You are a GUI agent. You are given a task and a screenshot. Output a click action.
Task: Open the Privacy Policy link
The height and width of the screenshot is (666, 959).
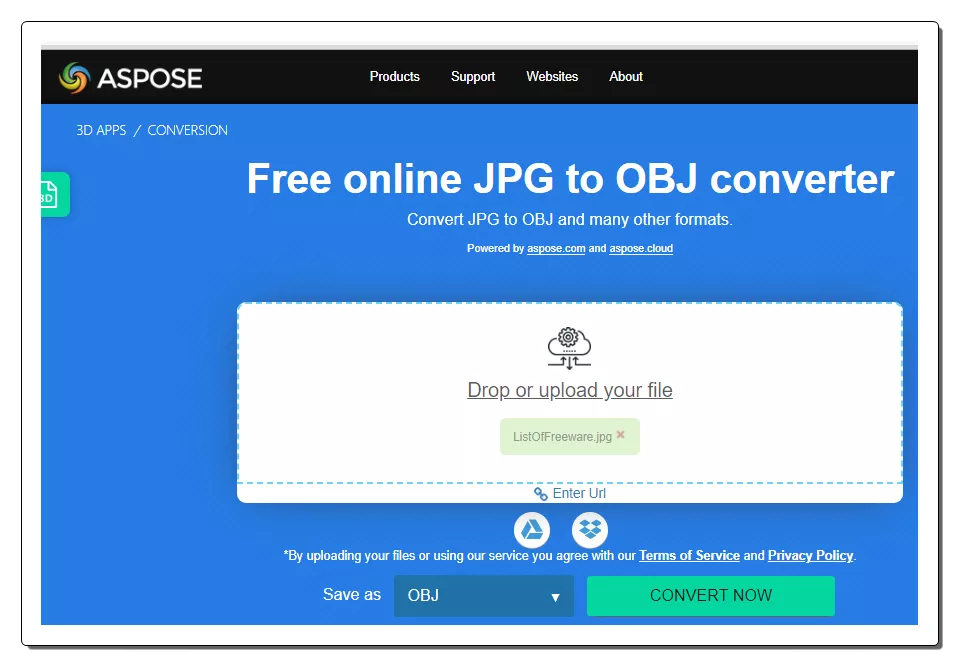pos(810,555)
